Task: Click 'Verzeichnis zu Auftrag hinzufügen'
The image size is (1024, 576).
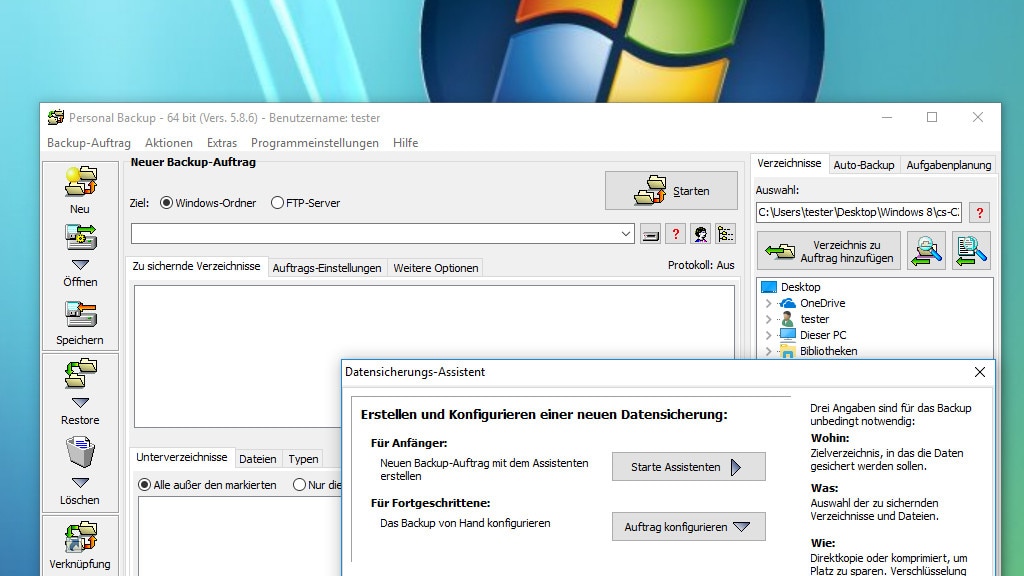Action: [828, 251]
